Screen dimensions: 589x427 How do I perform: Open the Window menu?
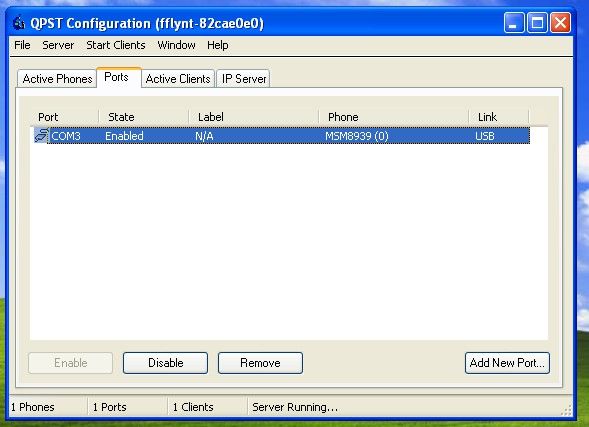click(x=176, y=45)
